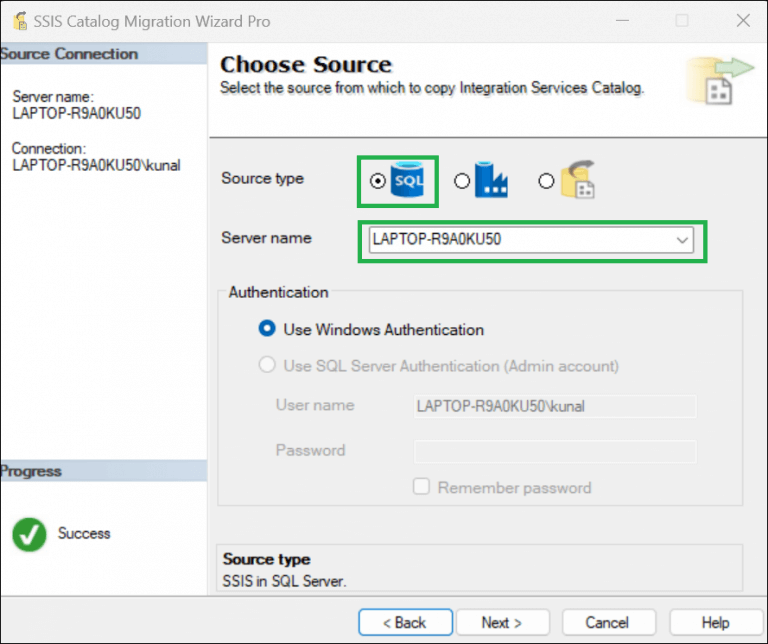Expand the Server name dropdown arrow
Screen dimensions: 768x644
(683, 241)
